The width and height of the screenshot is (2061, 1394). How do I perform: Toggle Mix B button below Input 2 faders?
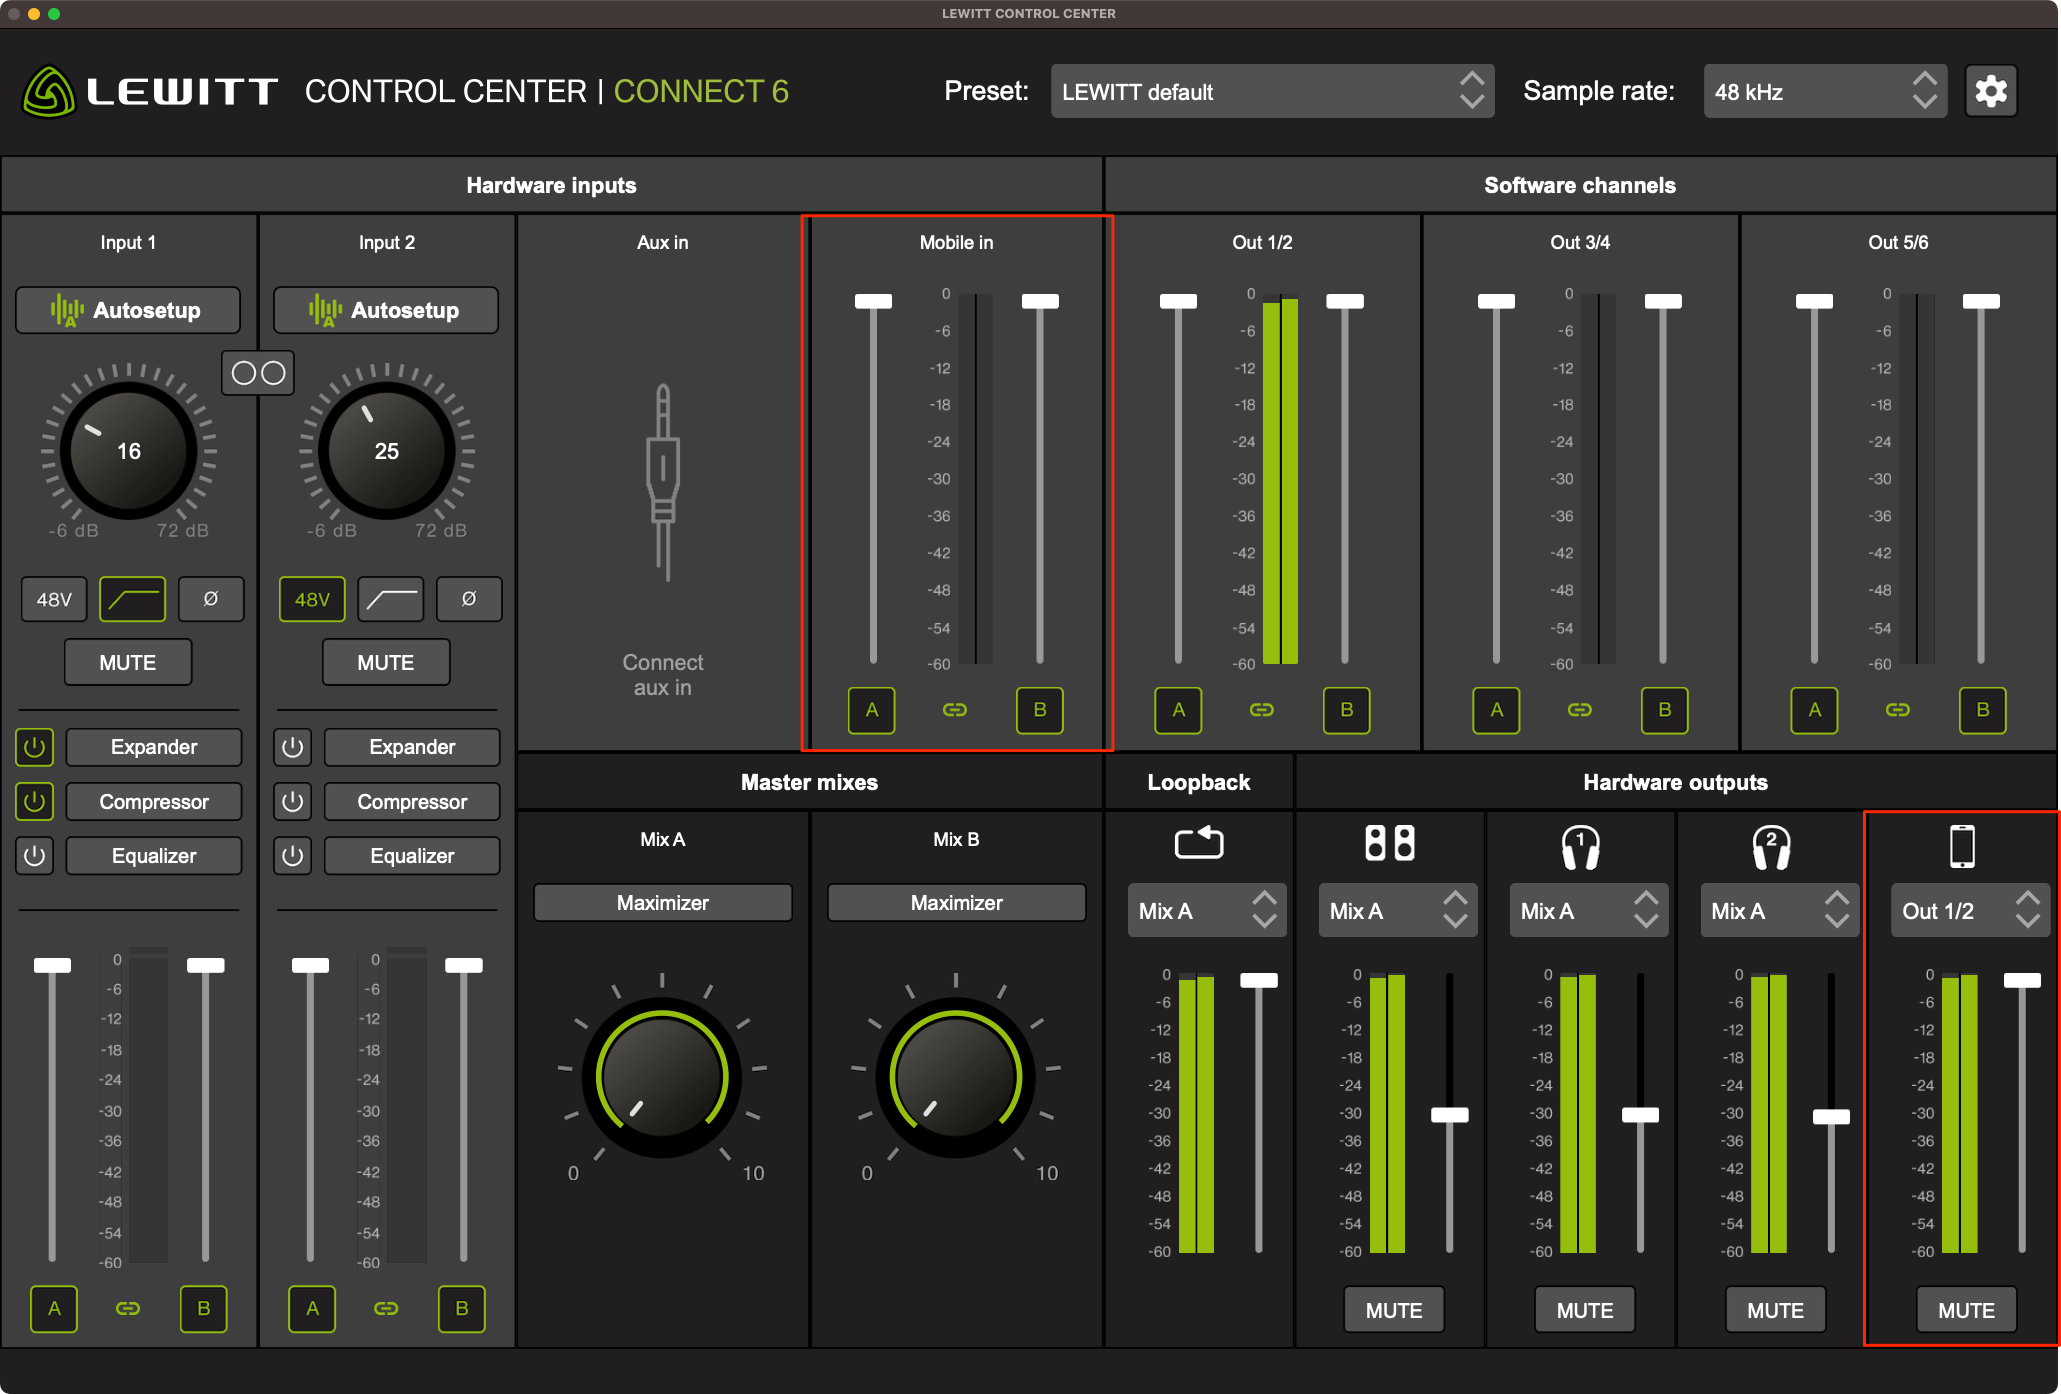(x=462, y=1308)
